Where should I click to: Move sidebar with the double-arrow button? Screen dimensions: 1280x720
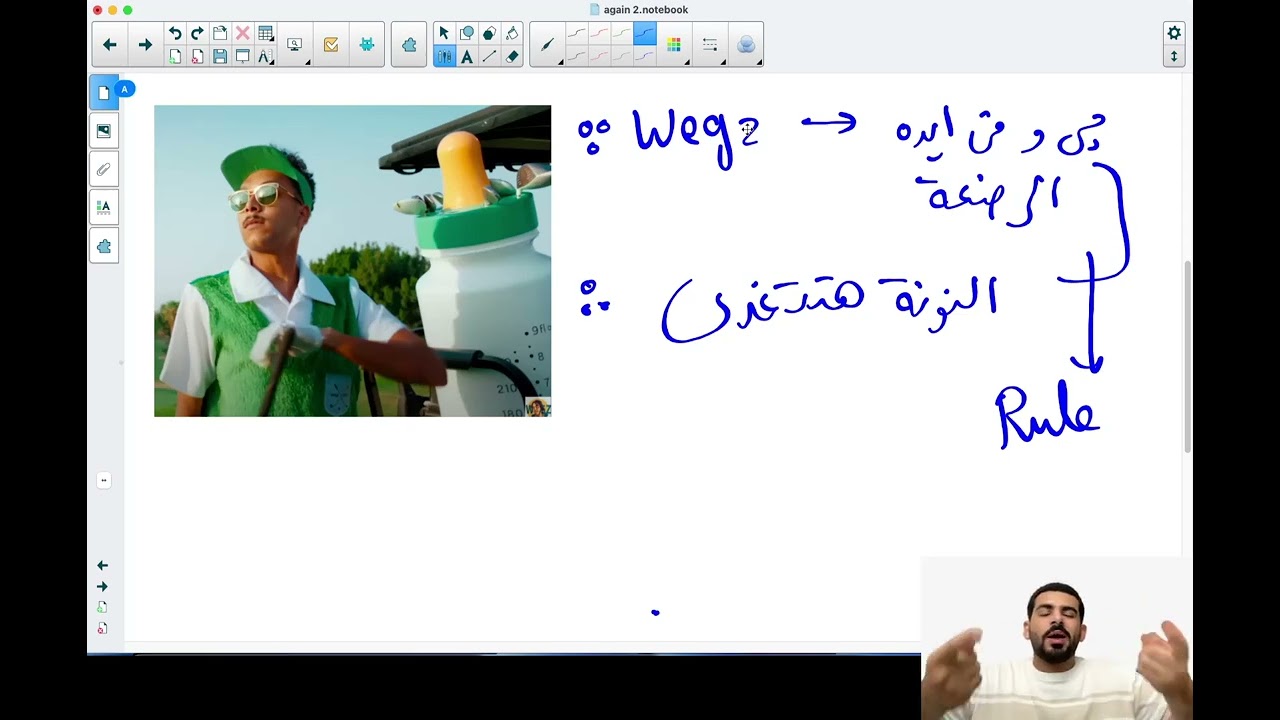pos(103,480)
